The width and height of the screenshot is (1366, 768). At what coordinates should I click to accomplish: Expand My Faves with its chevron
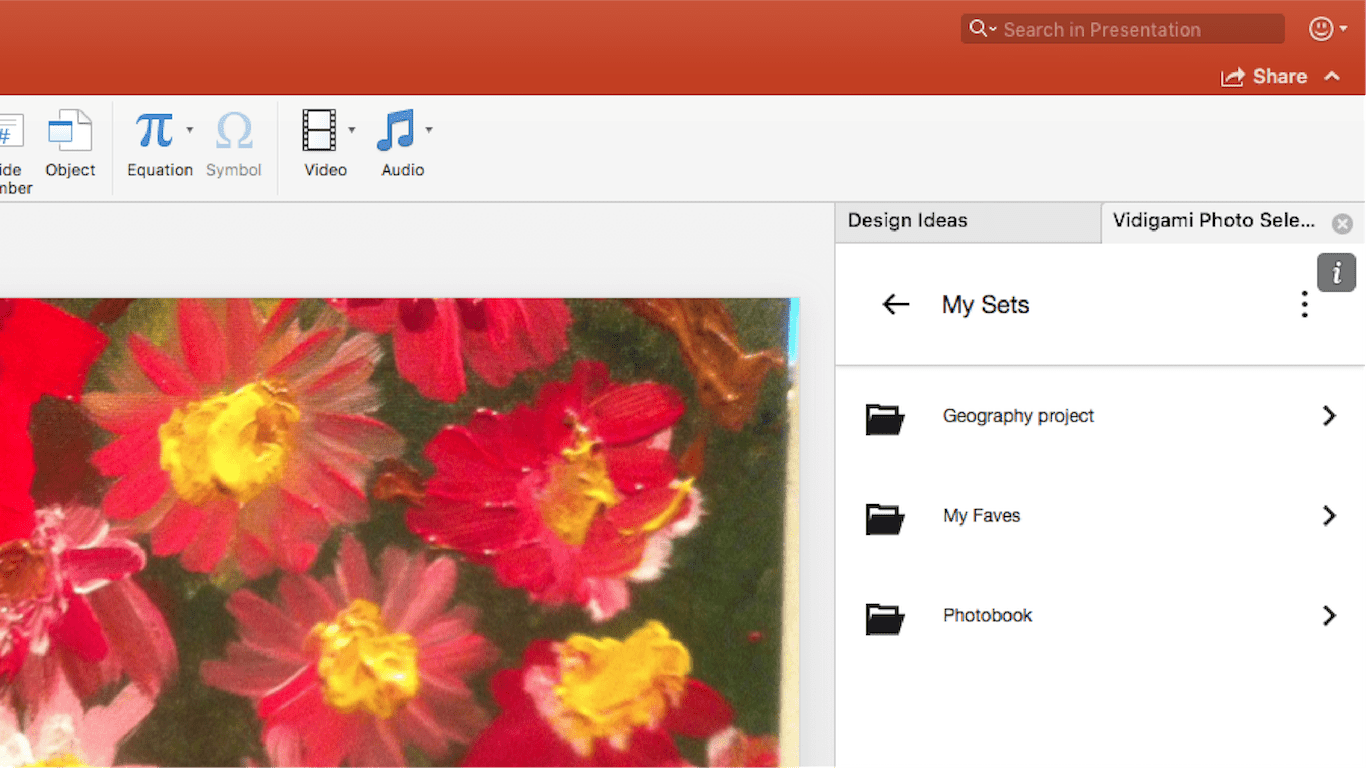[x=1329, y=516]
